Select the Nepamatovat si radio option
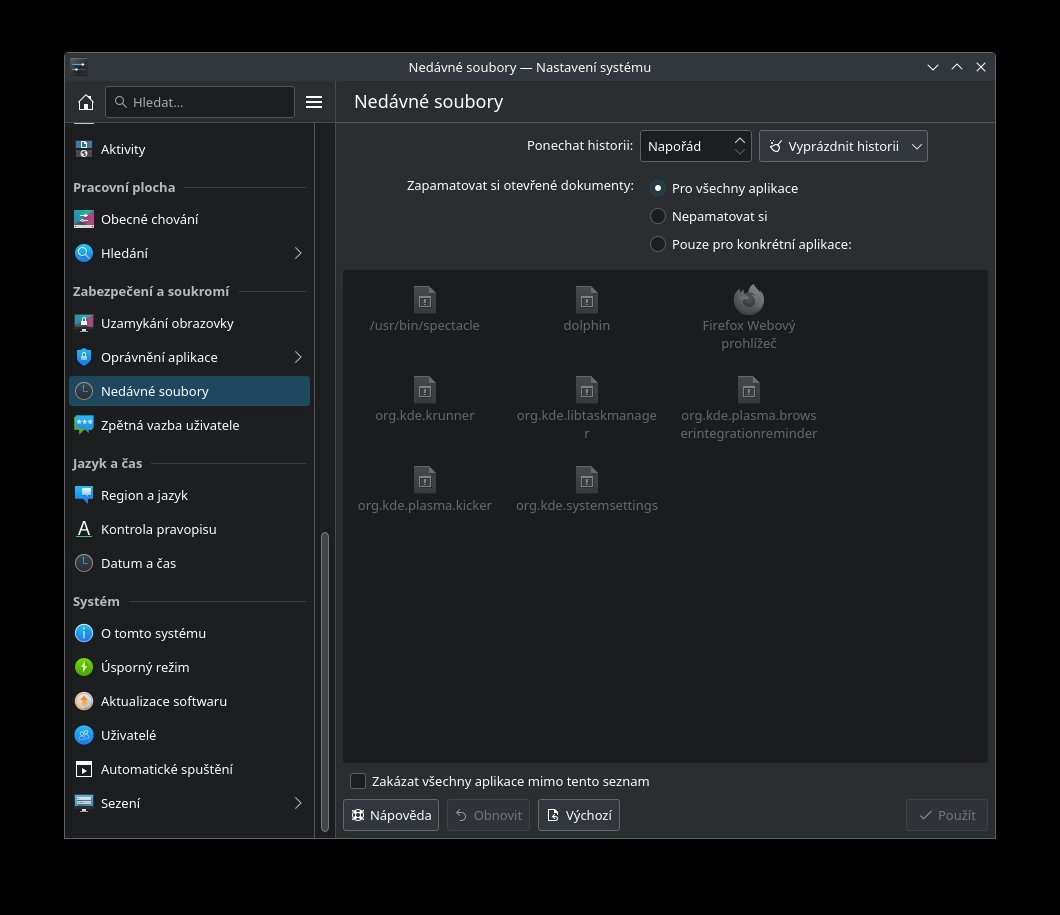 [x=658, y=216]
